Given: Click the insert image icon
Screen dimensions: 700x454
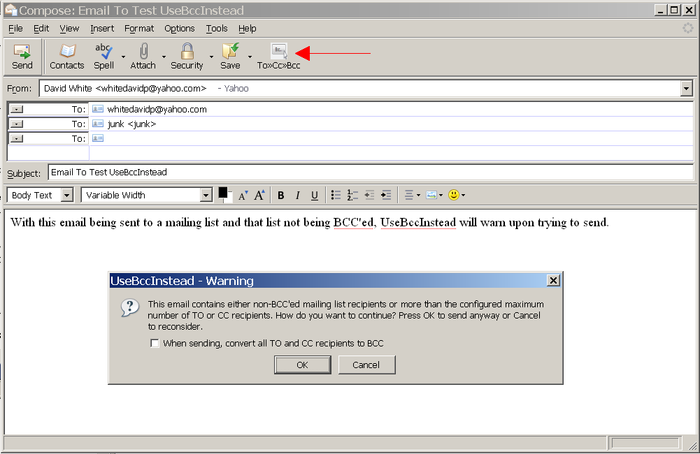Looking at the screenshot, I should (x=434, y=195).
